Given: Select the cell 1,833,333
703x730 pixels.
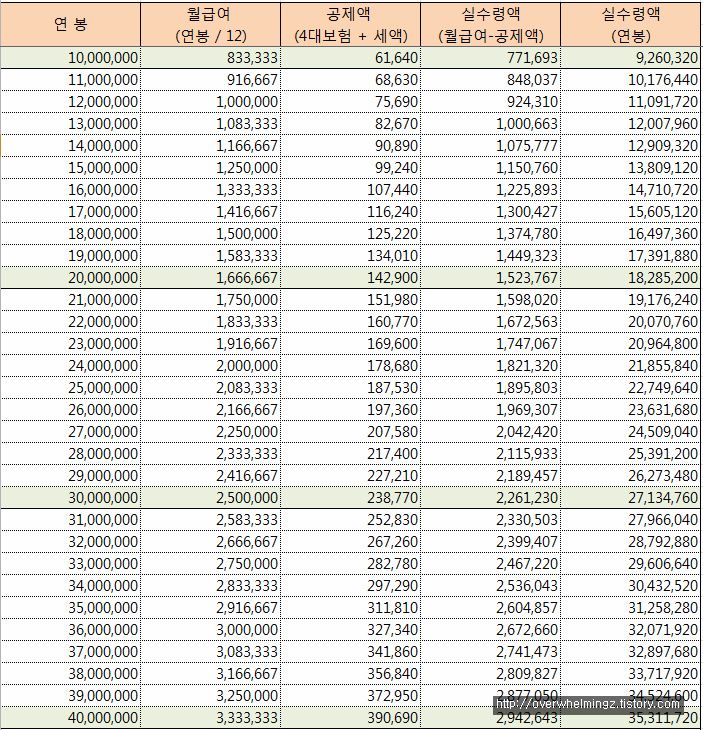Looking at the screenshot, I should (x=210, y=322).
